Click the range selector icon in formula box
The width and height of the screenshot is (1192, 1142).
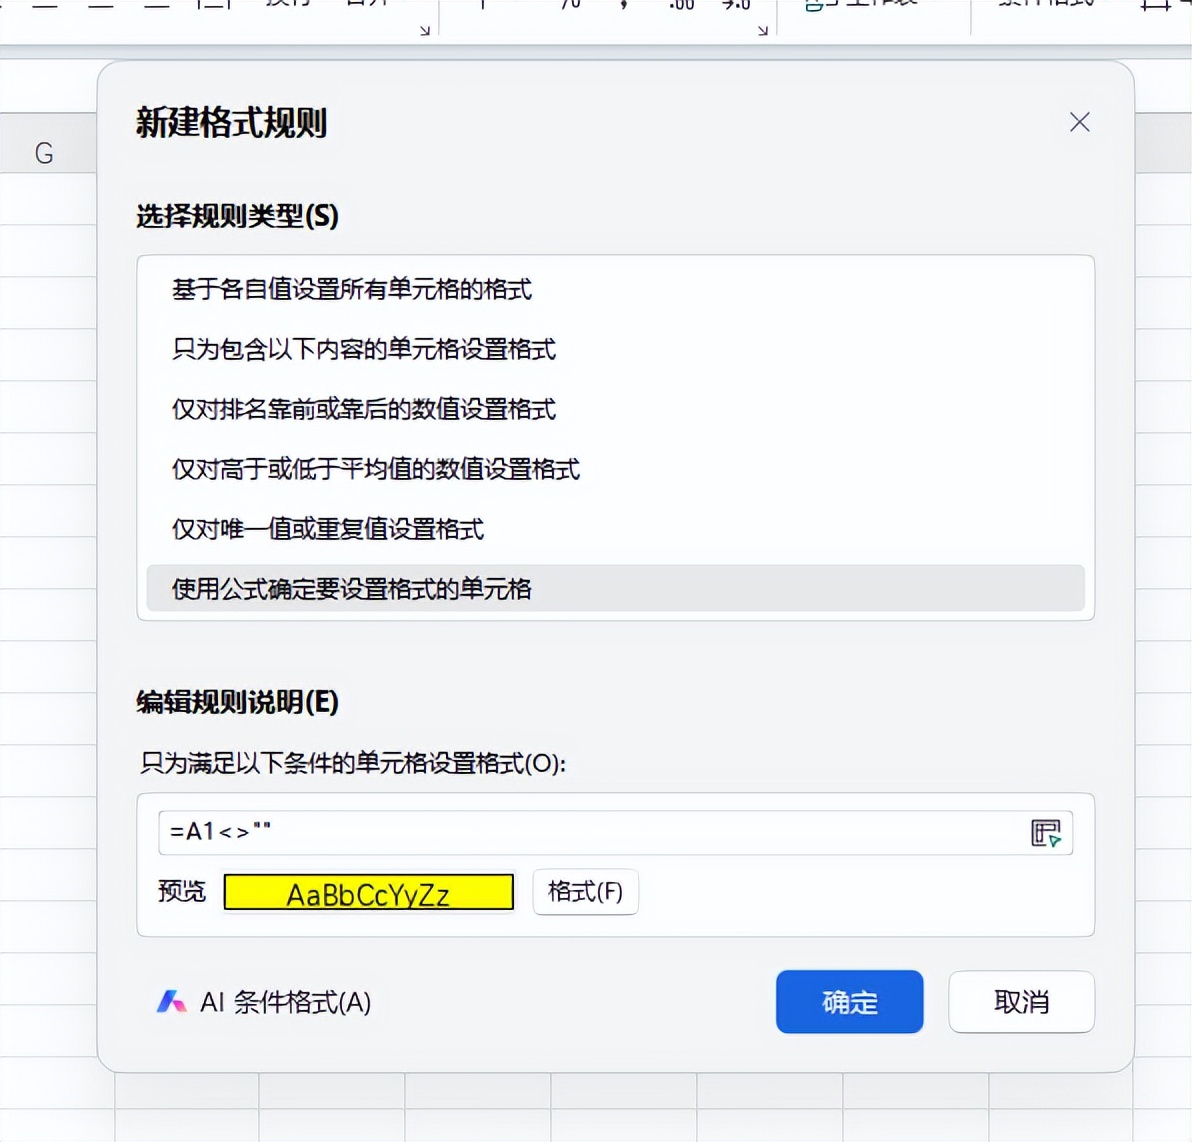tap(1045, 833)
